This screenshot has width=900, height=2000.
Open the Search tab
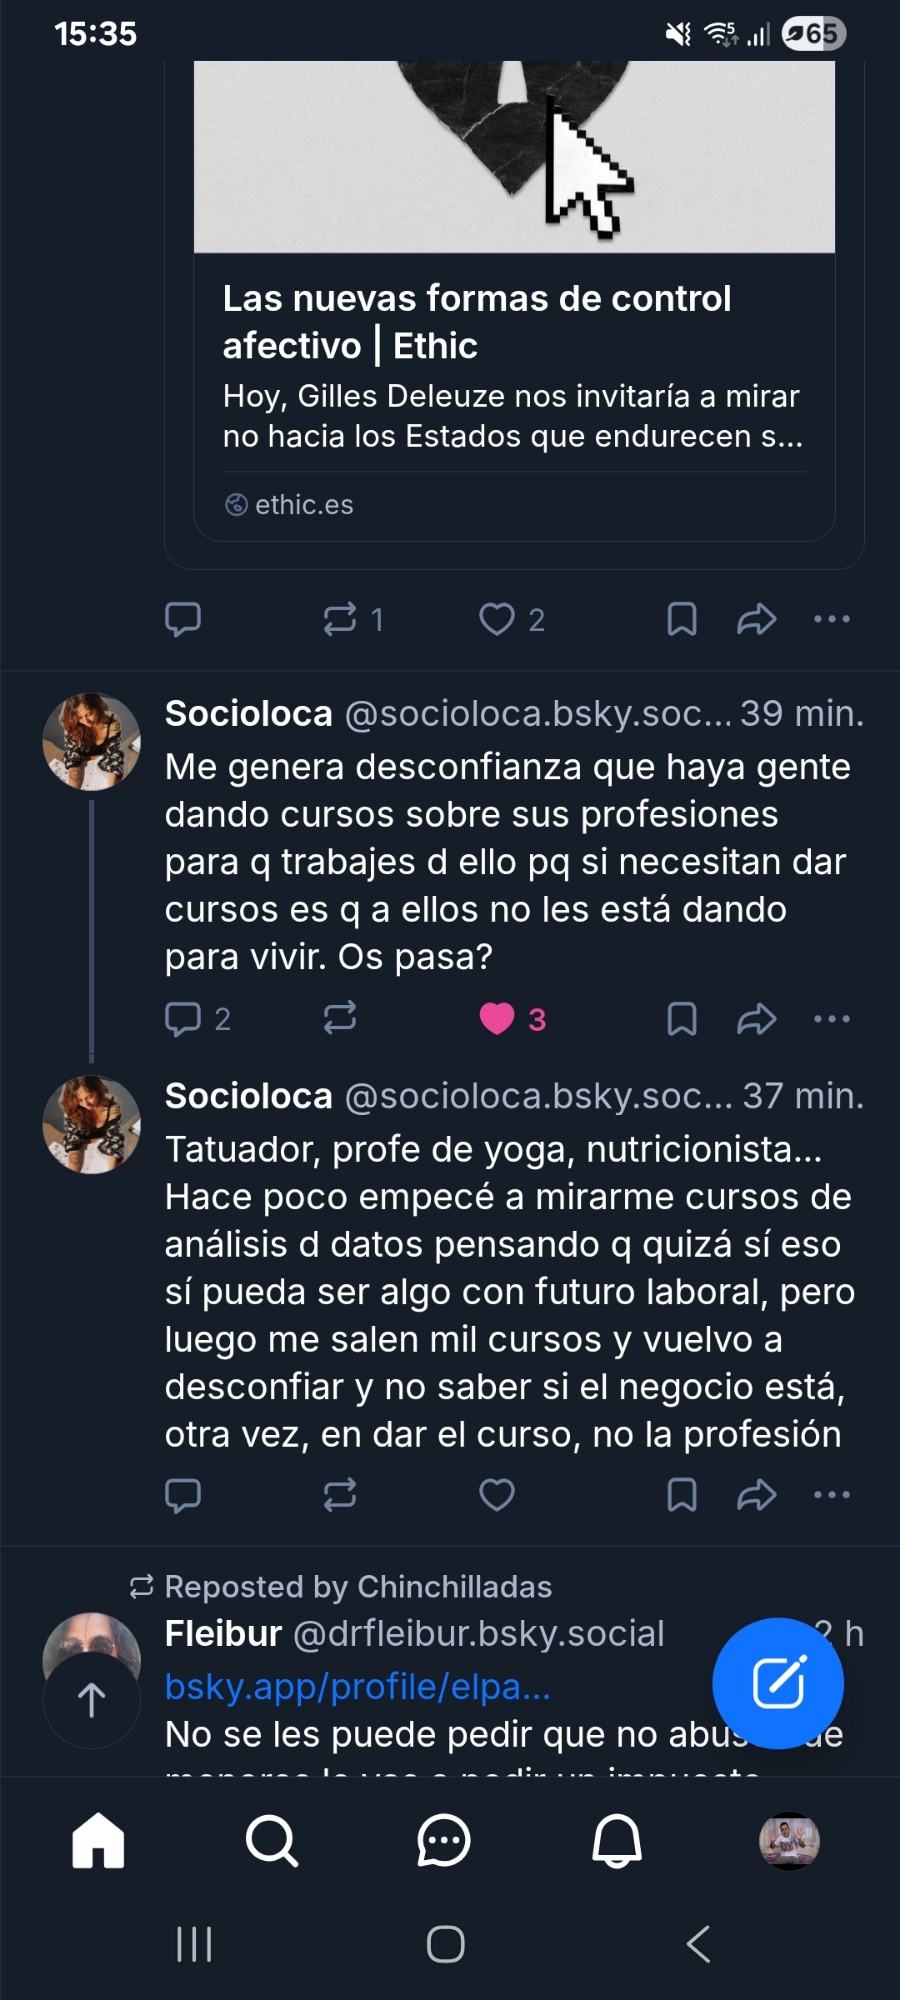271,1841
